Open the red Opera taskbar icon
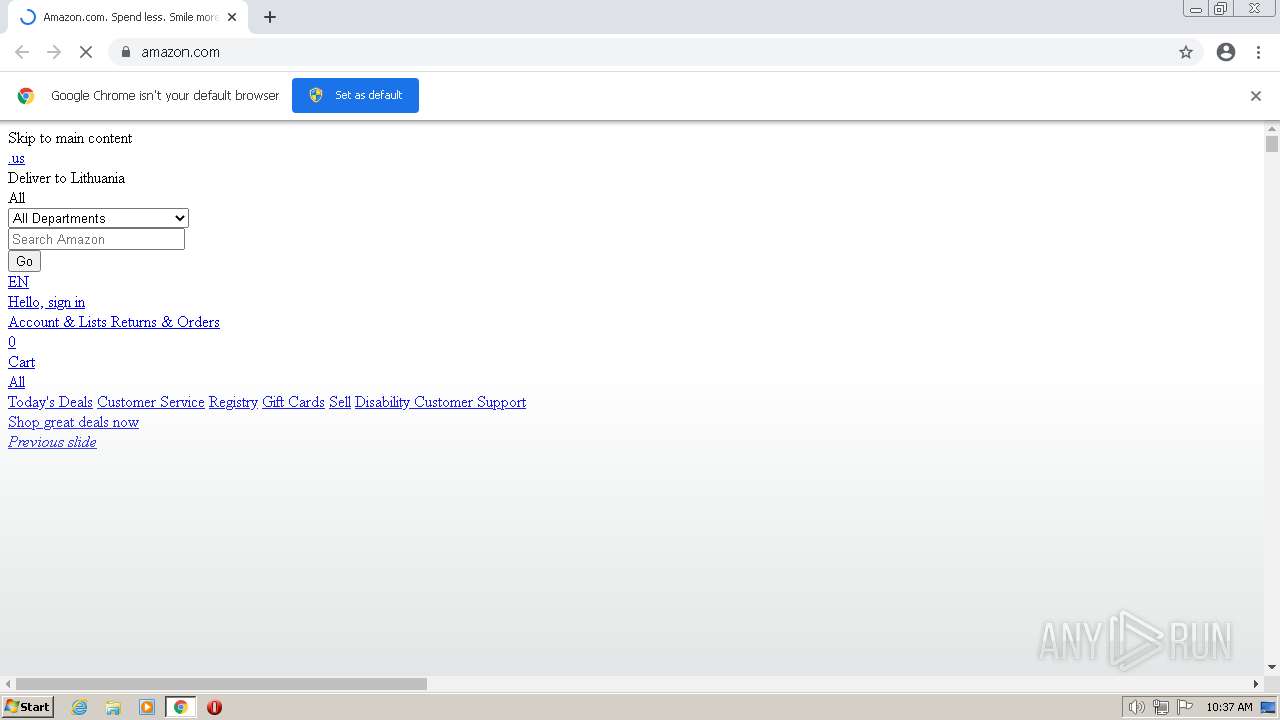 point(214,707)
